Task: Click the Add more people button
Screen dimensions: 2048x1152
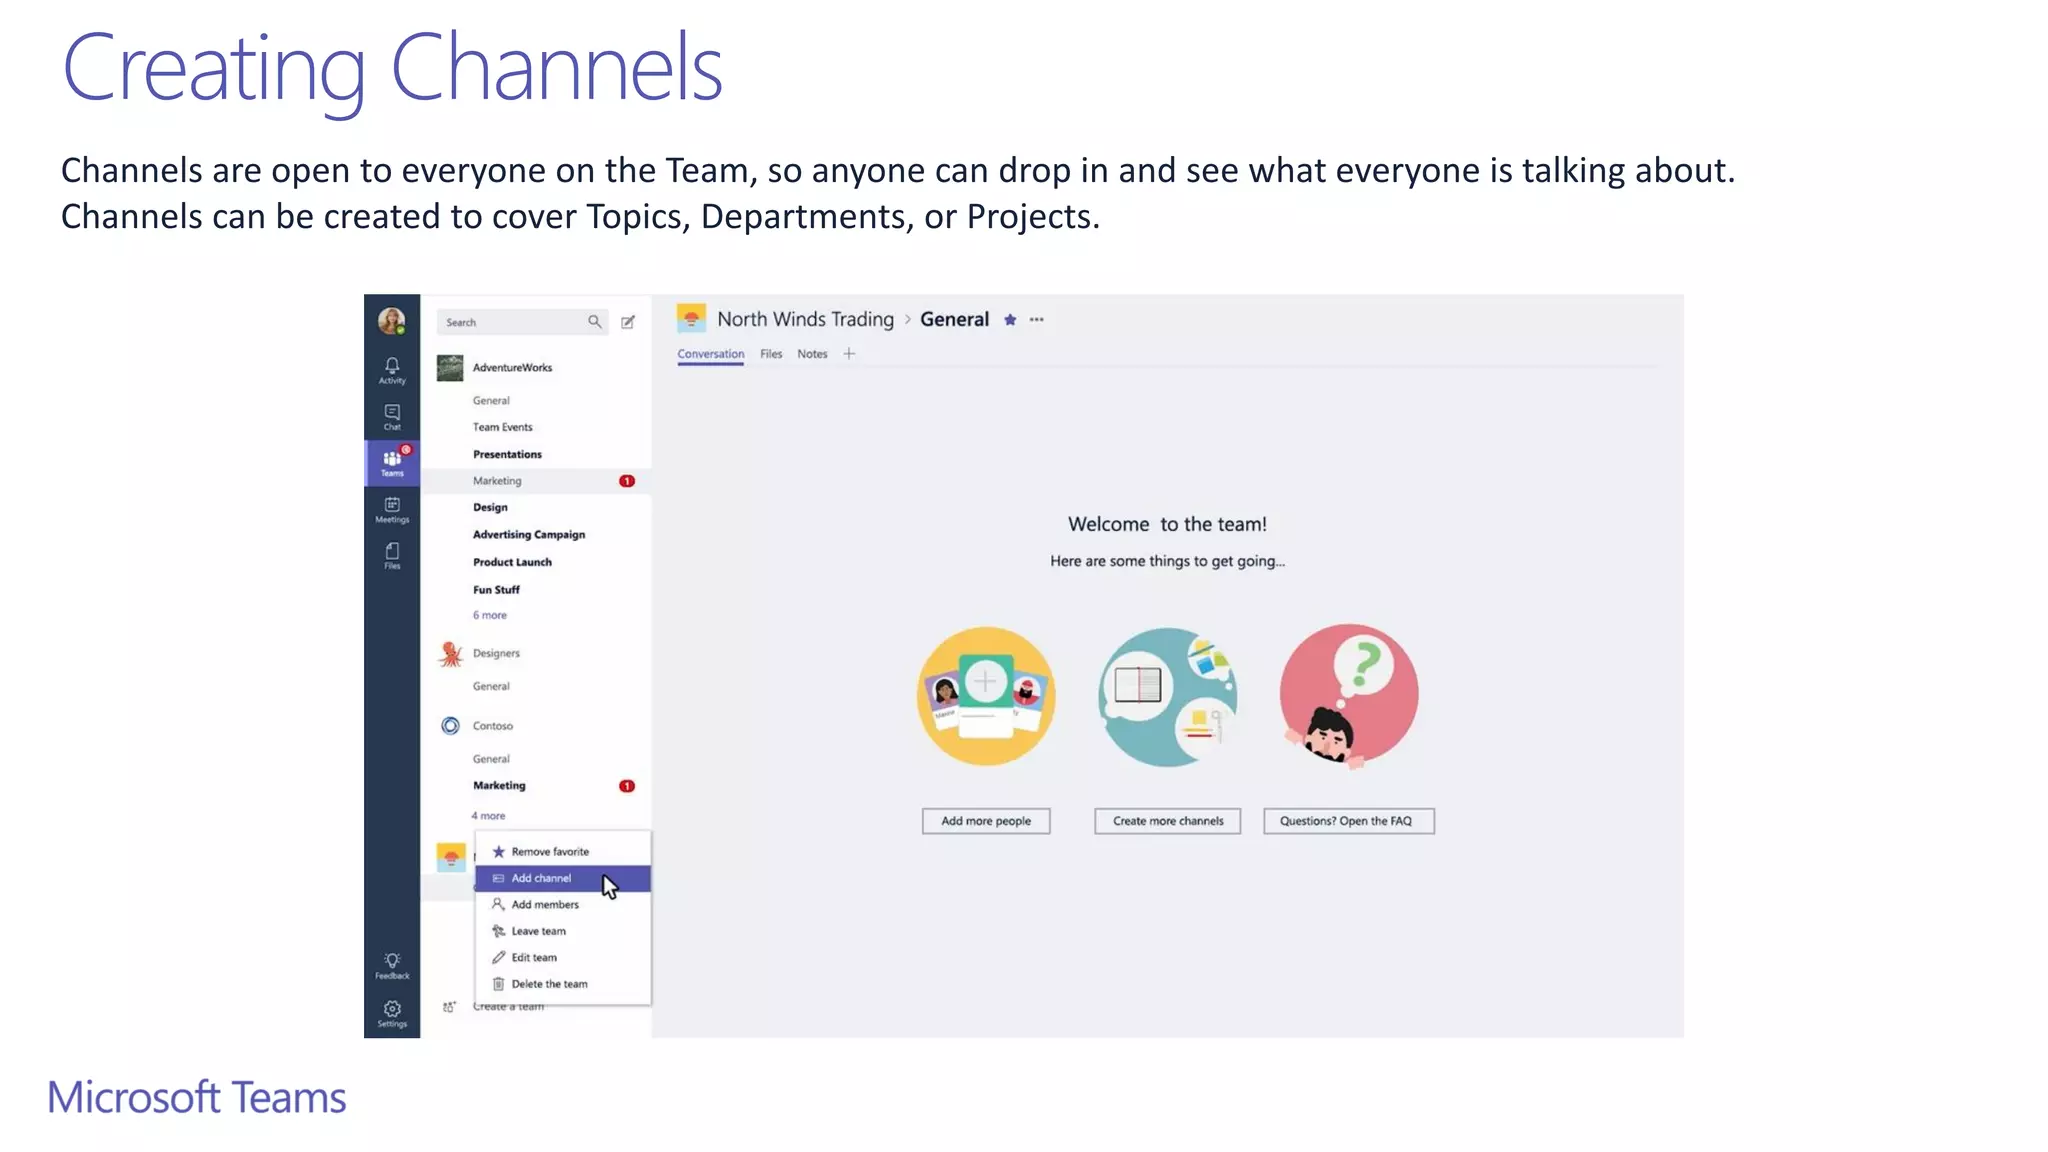Action: coord(986,821)
